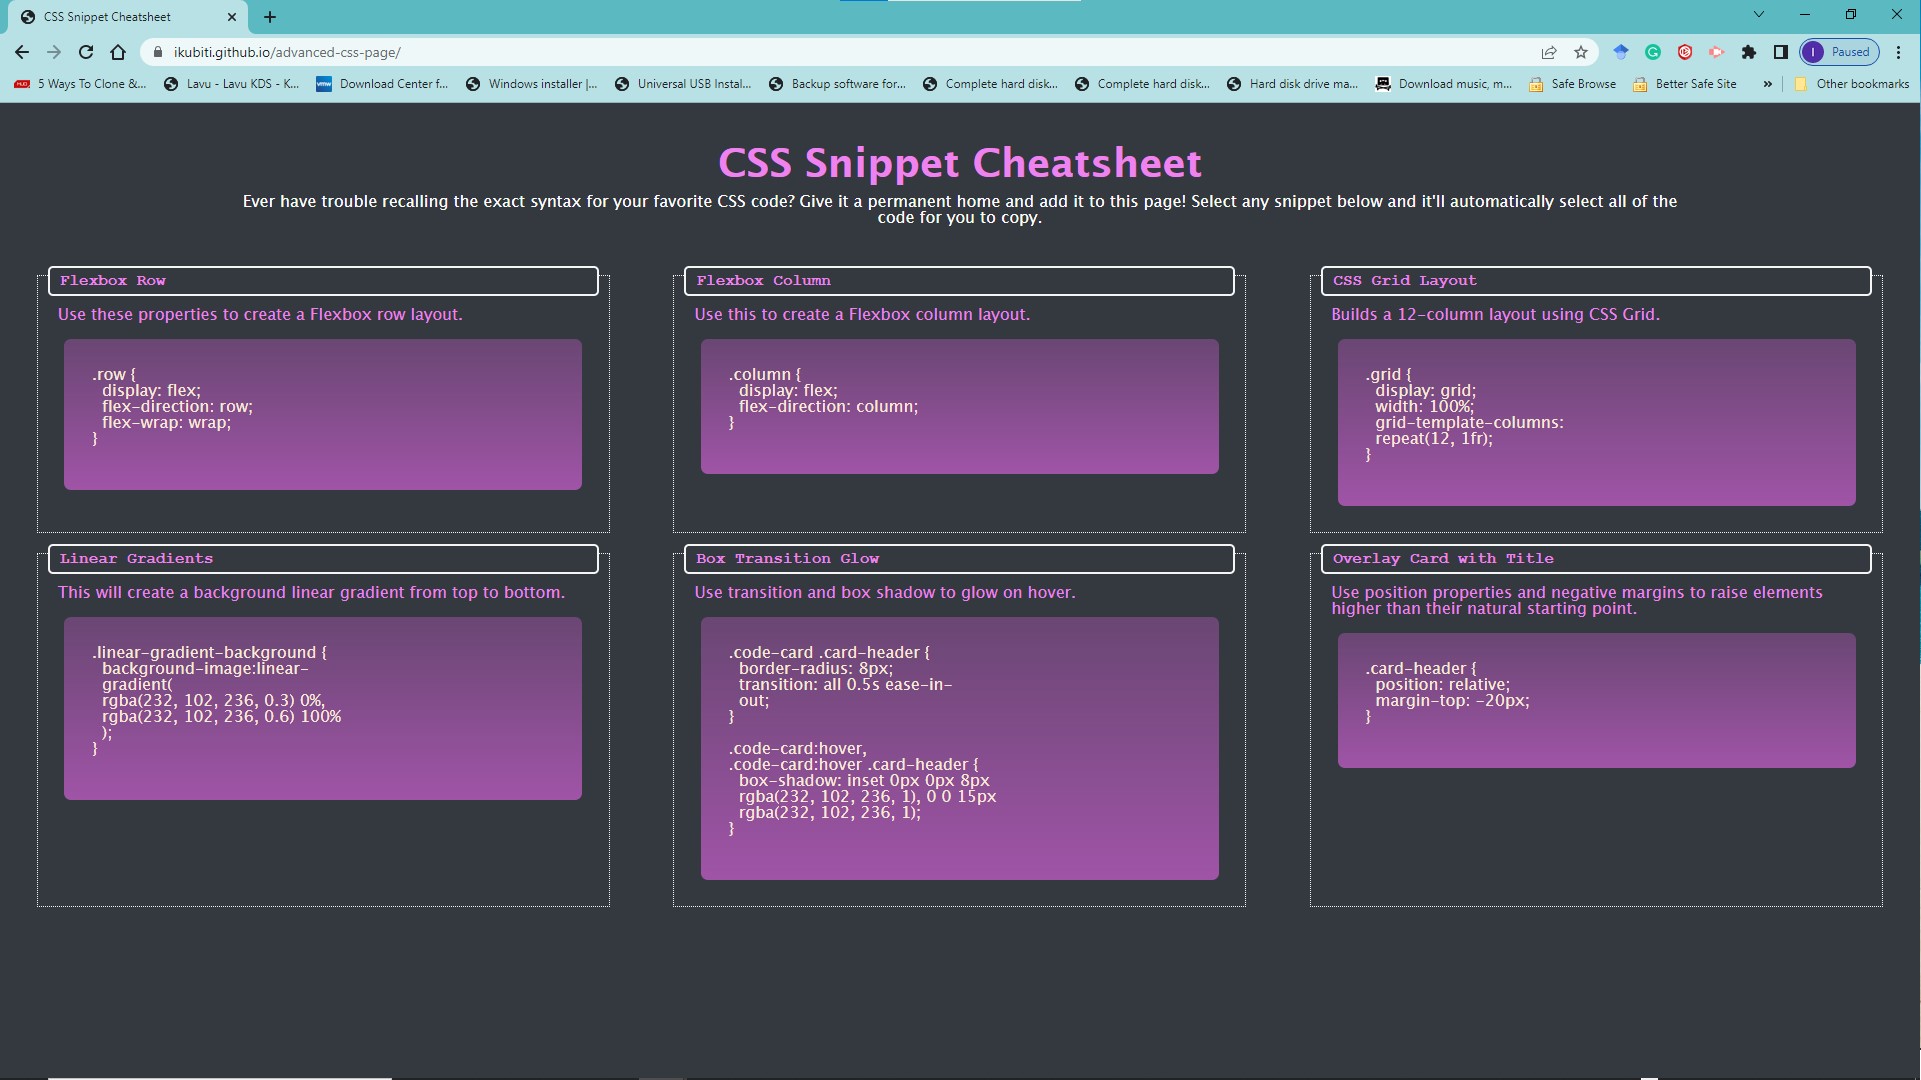Open the Other bookmarks folder
1921x1080 pixels.
(x=1852, y=84)
